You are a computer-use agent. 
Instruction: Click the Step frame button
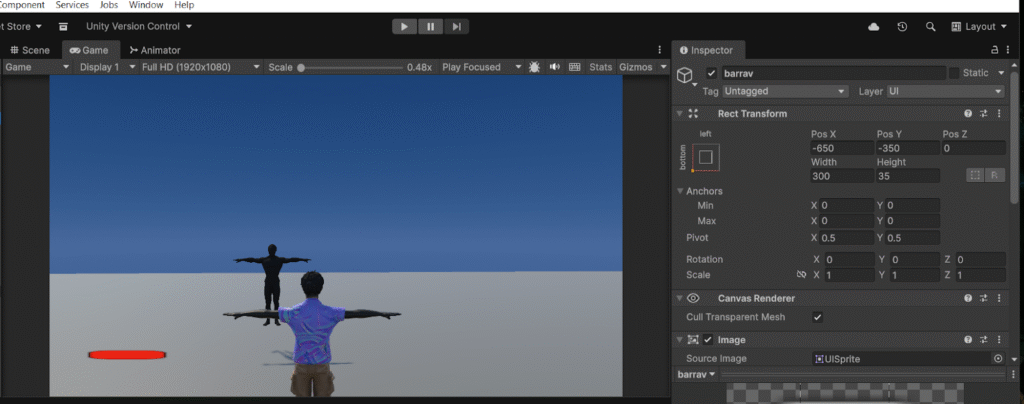click(x=456, y=26)
